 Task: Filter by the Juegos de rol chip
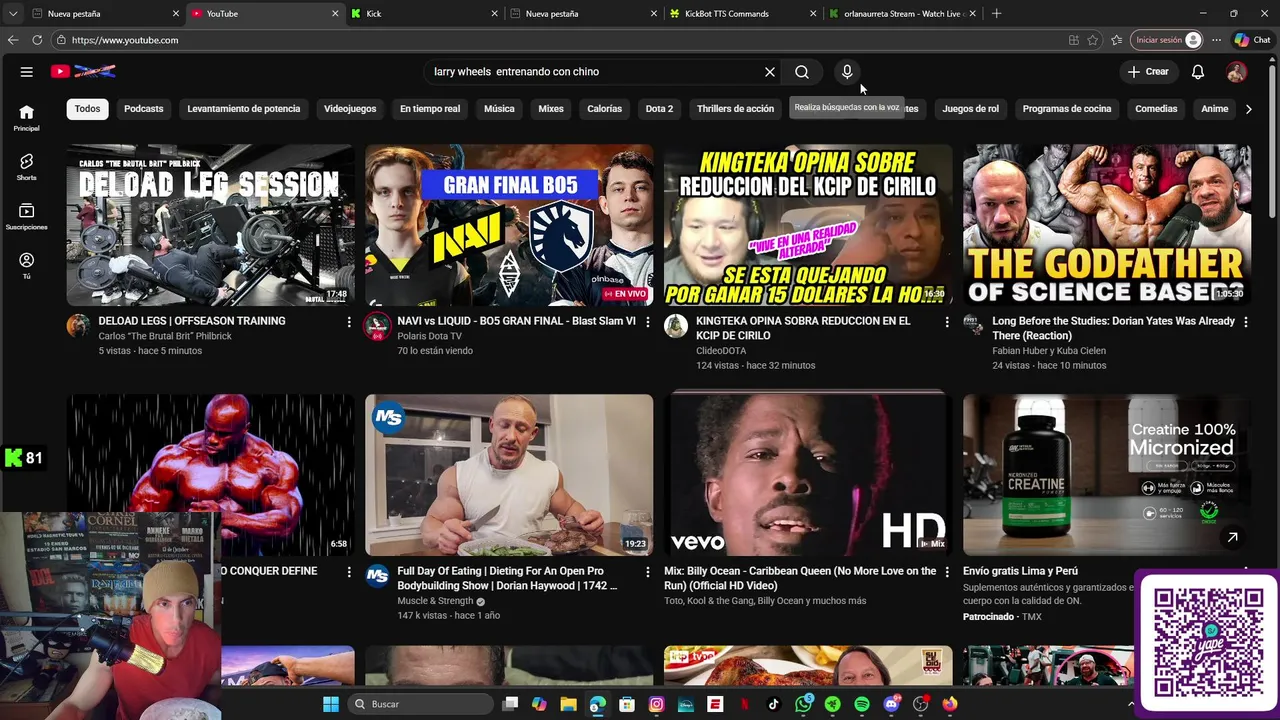(970, 109)
